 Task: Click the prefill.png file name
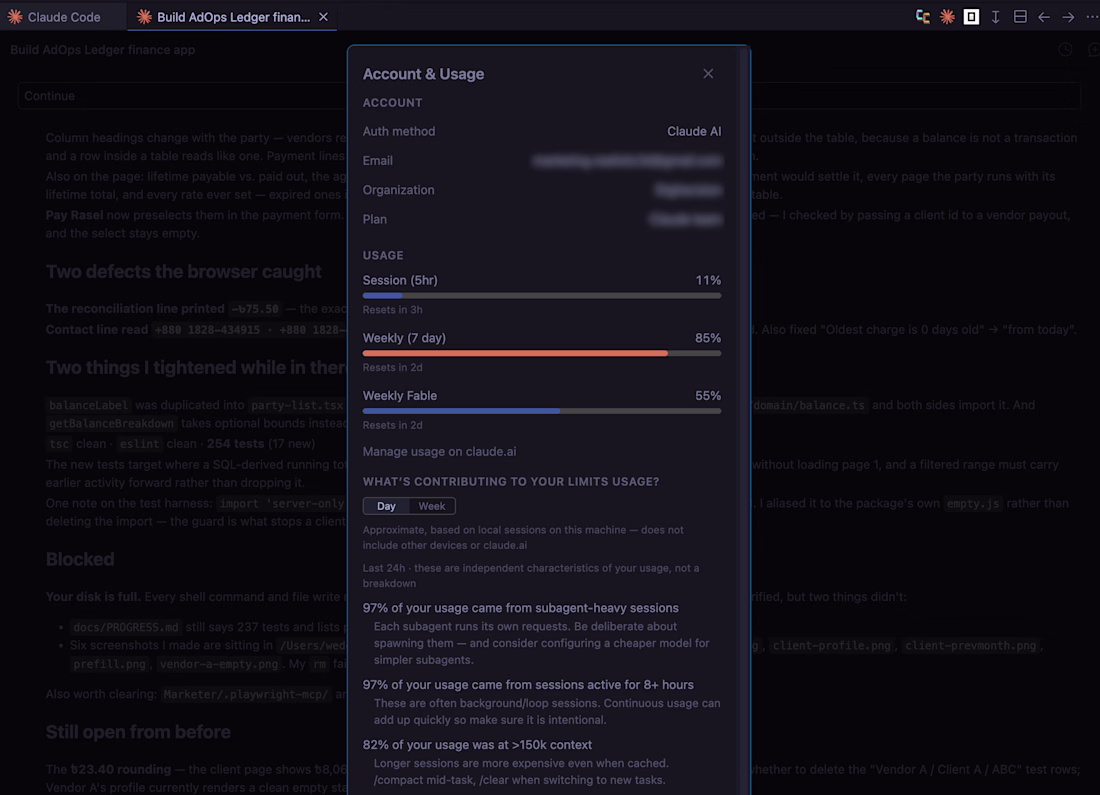pyautogui.click(x=109, y=664)
